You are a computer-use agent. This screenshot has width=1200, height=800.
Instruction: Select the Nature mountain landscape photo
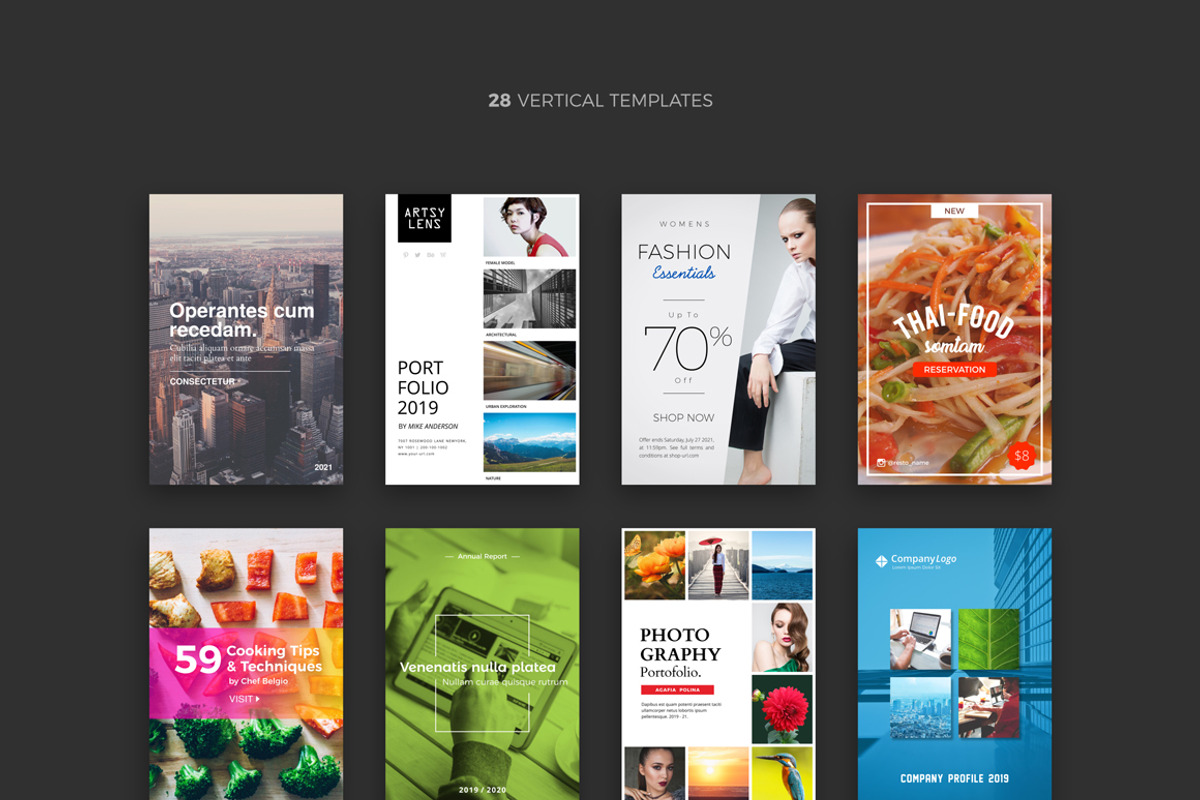pyautogui.click(x=529, y=443)
